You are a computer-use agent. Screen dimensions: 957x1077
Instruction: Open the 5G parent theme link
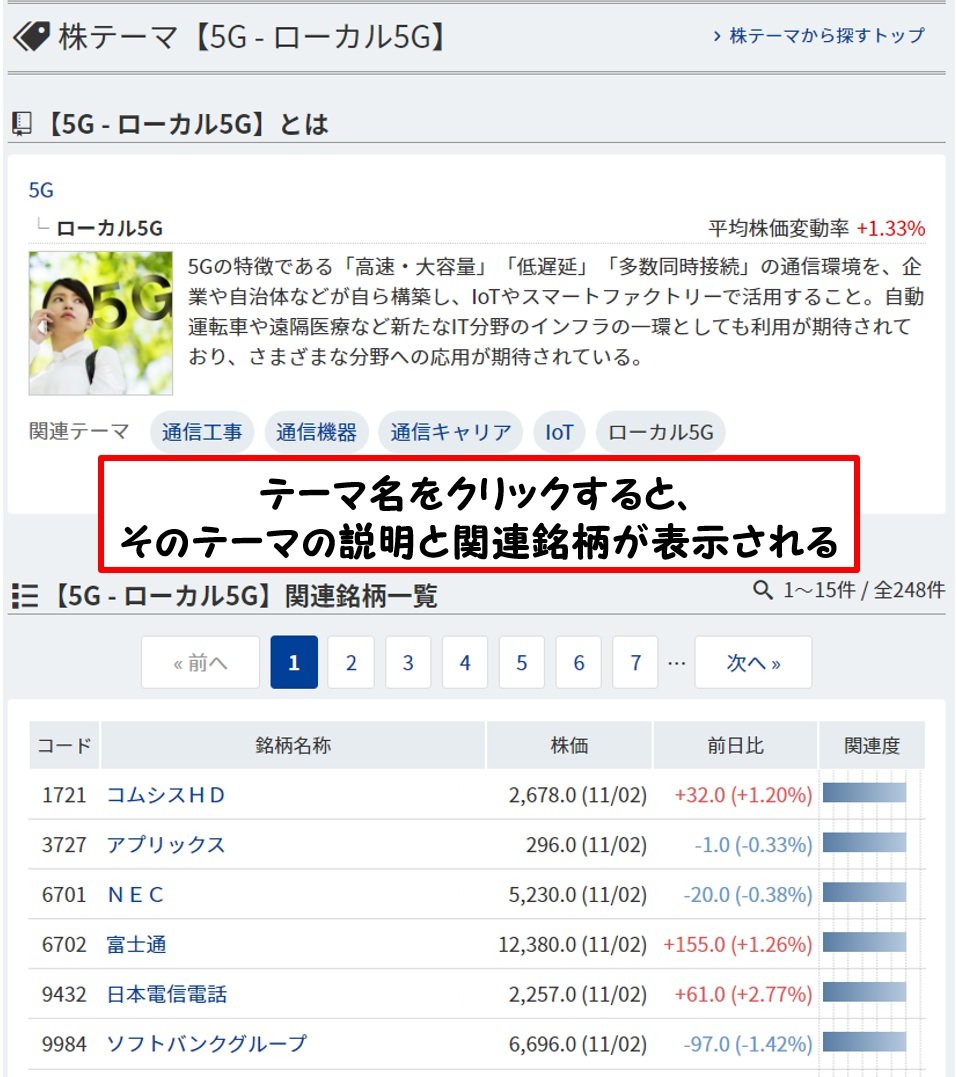pyautogui.click(x=41, y=190)
